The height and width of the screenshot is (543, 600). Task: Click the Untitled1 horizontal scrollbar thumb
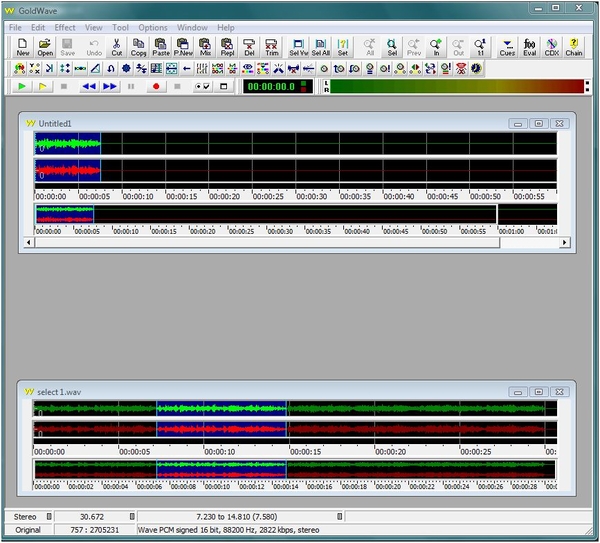point(267,242)
